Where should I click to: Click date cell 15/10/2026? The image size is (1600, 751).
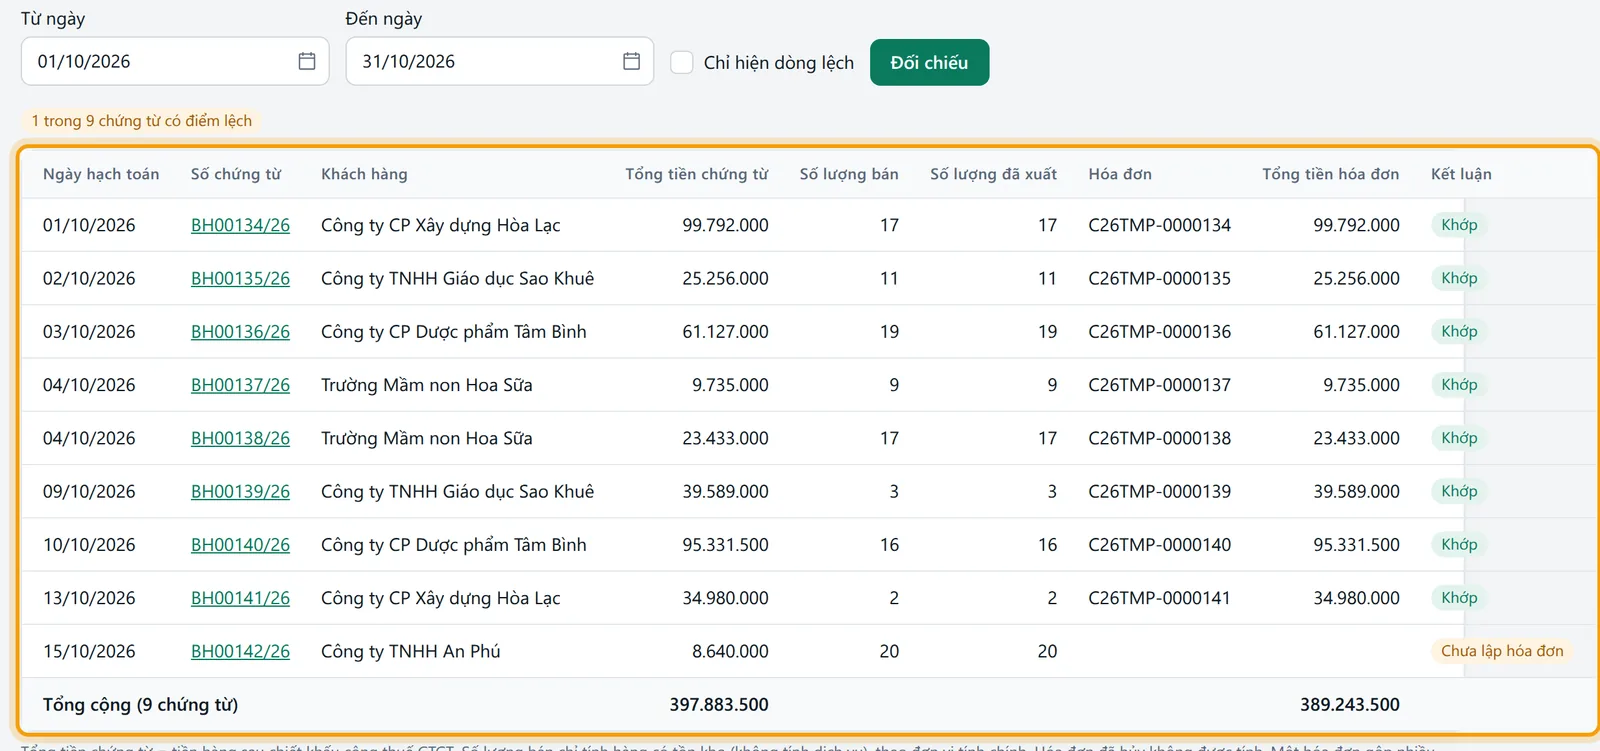[x=89, y=651]
